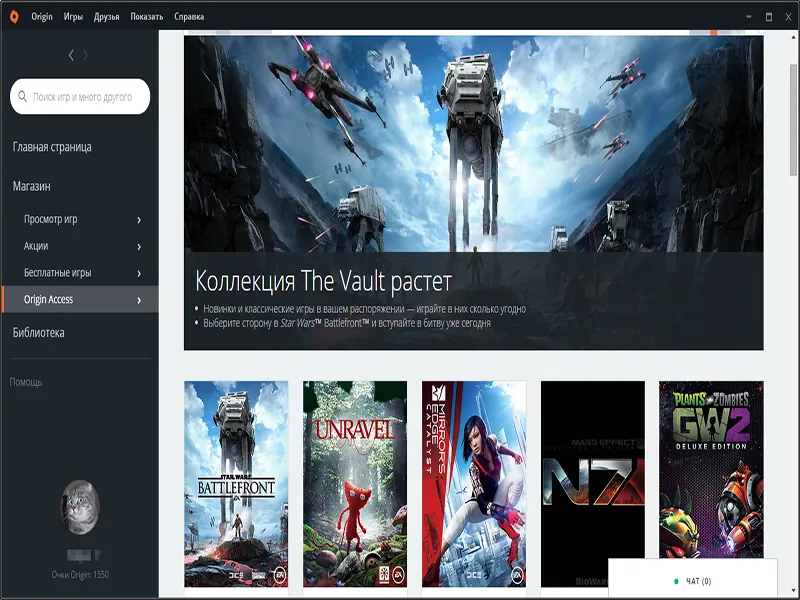
Task: Open the Origin Access section
Action: click(x=80, y=300)
